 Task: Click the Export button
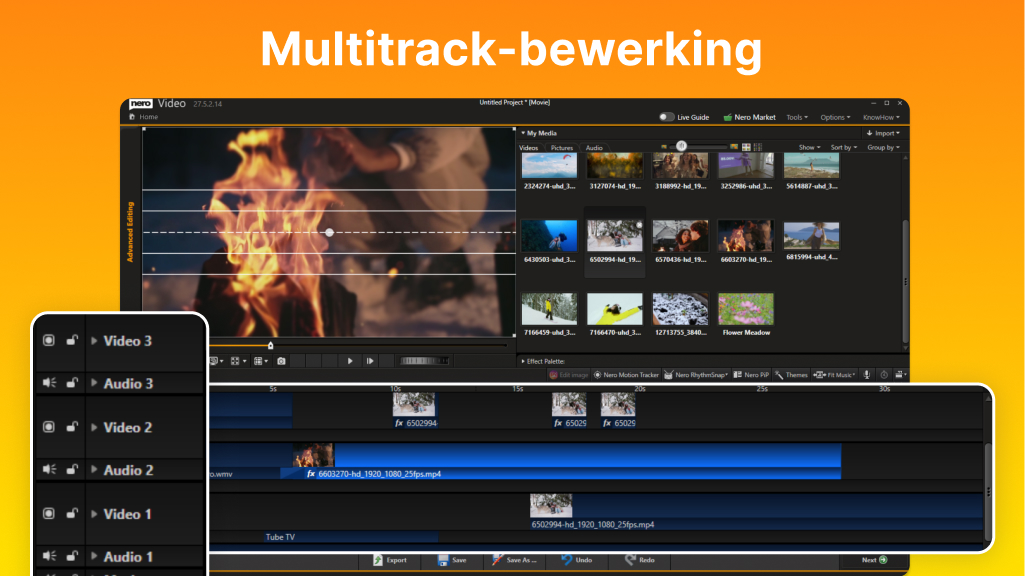tap(391, 560)
